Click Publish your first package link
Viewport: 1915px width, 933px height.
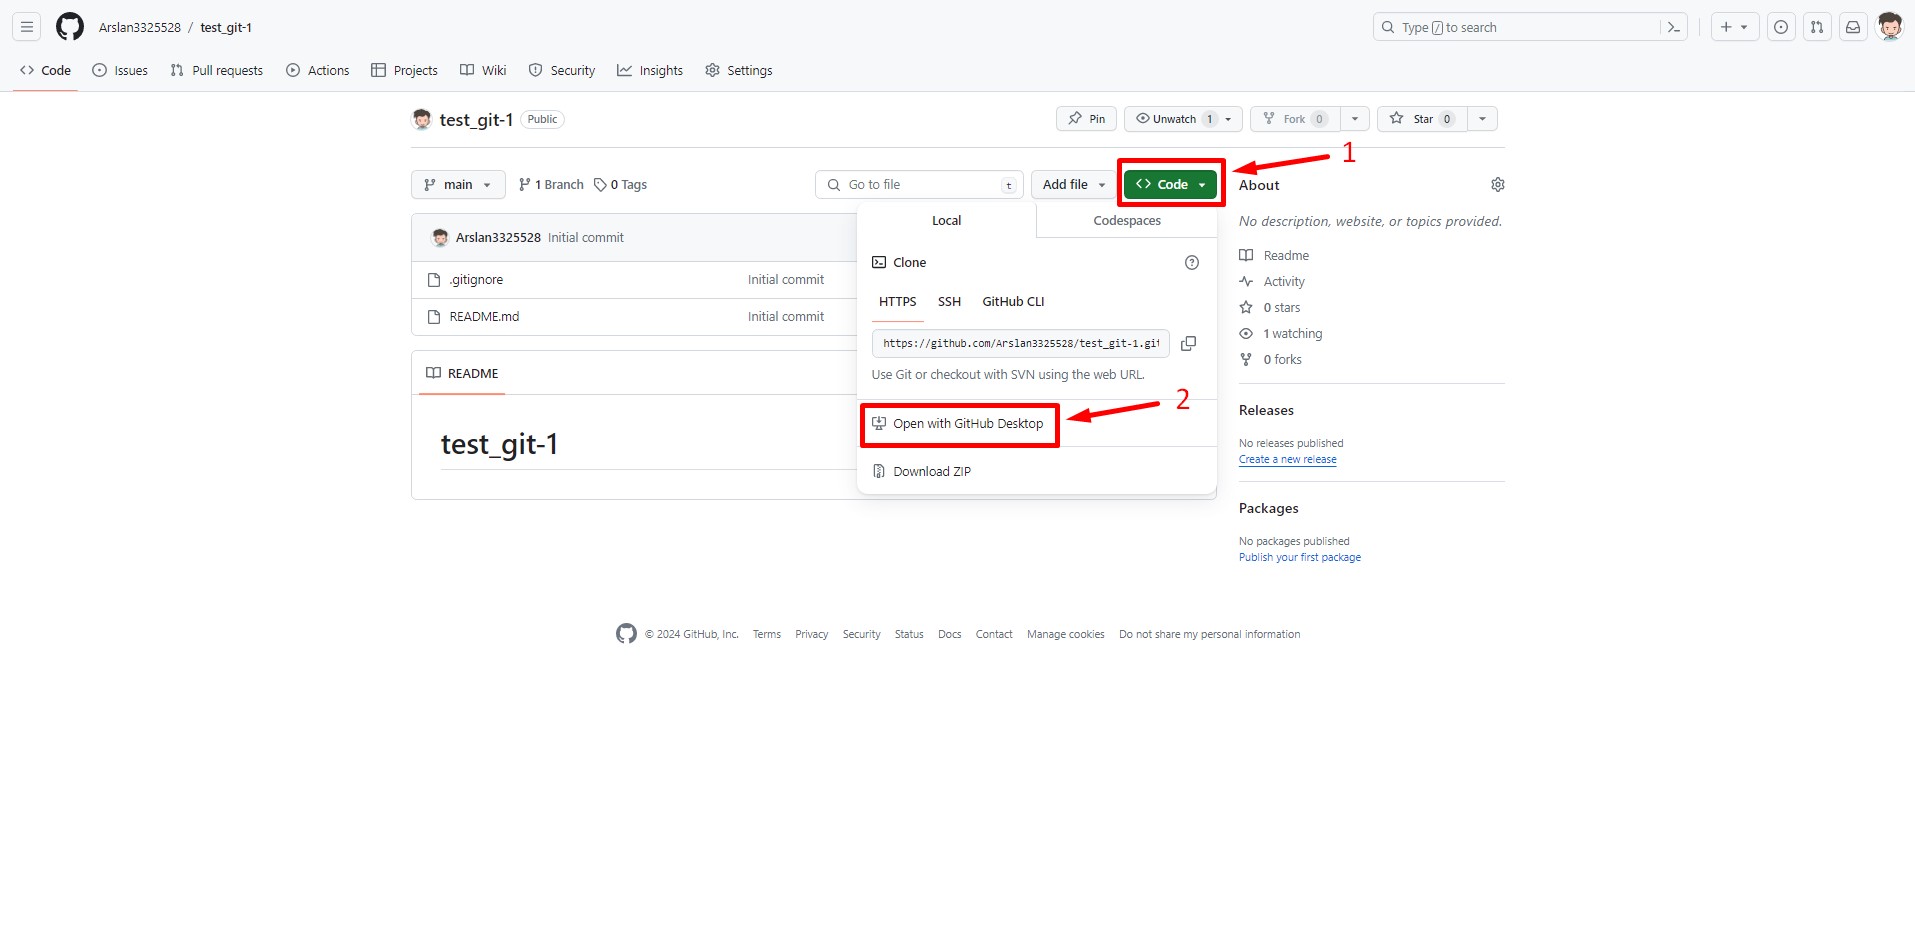coord(1300,558)
